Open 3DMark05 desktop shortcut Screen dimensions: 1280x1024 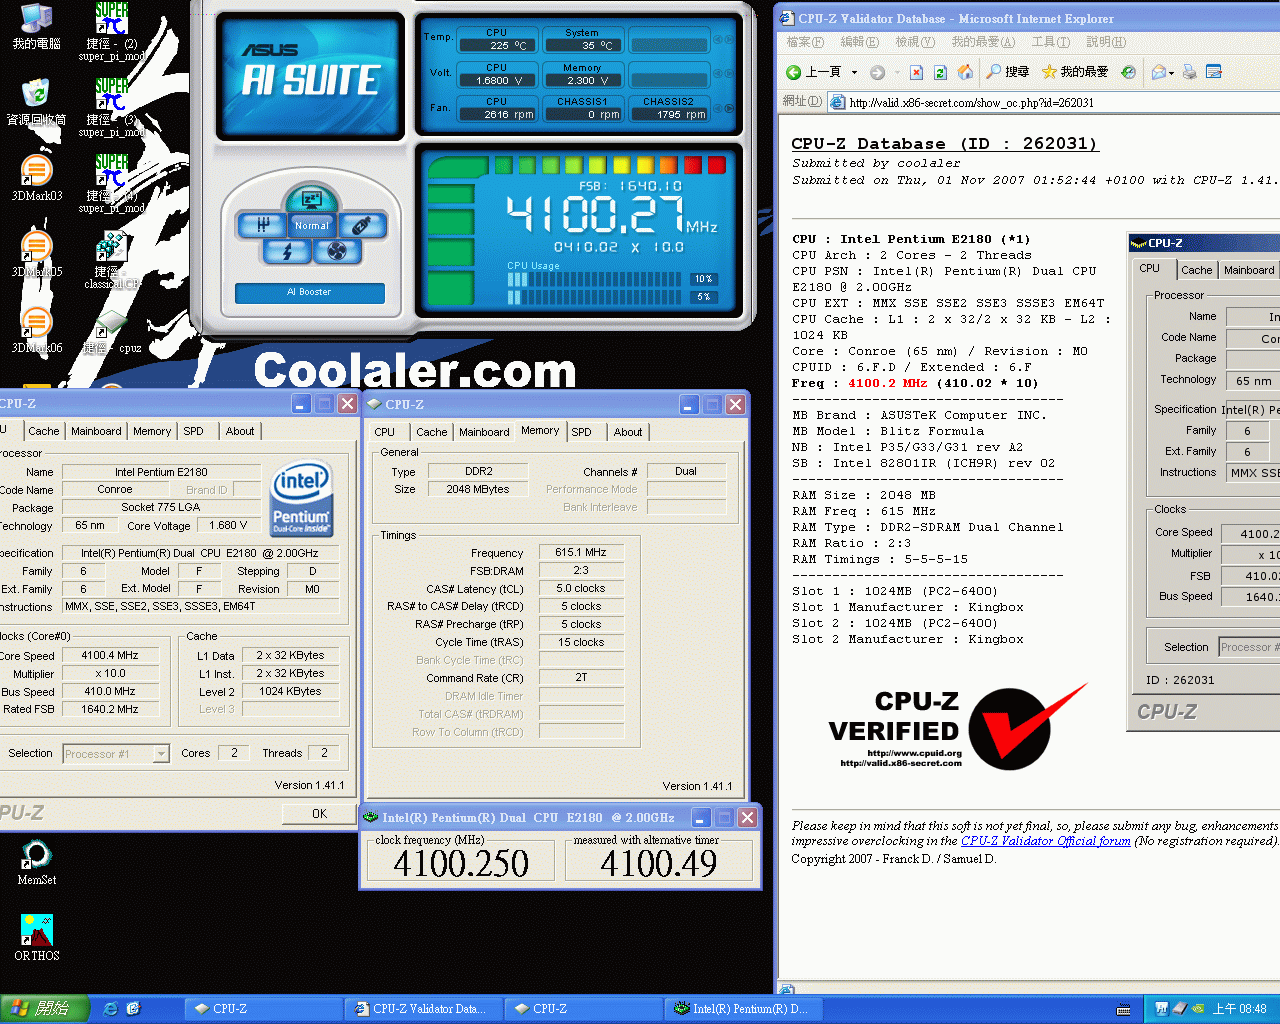click(37, 255)
